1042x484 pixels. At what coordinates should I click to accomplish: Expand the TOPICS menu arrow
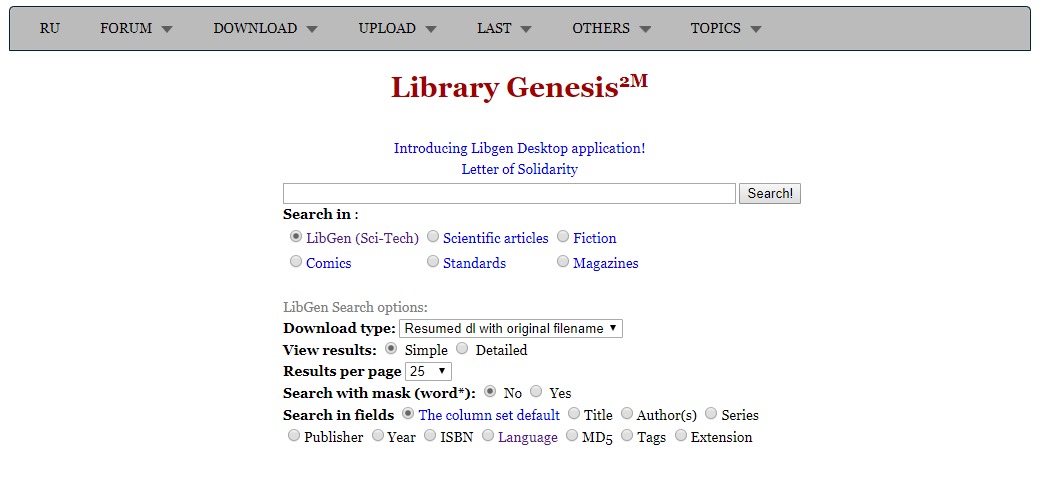[755, 29]
